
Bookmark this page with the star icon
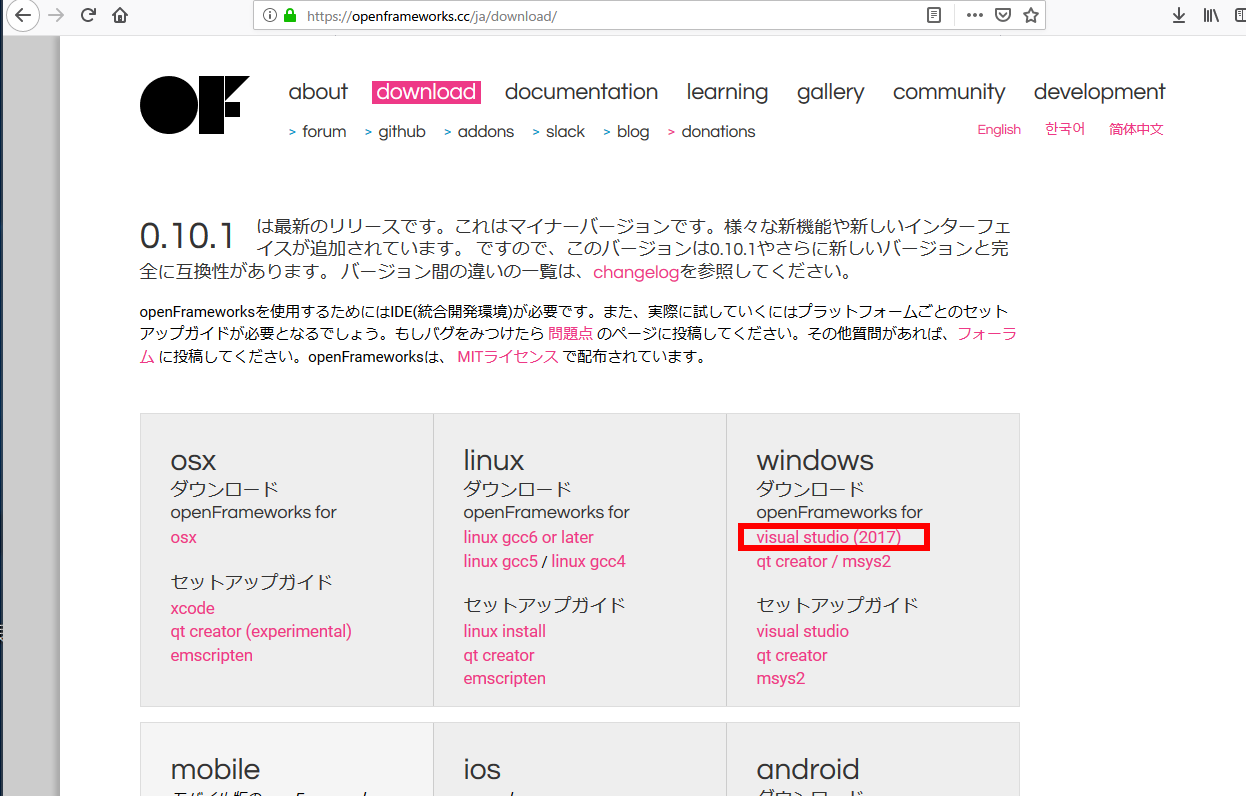point(1031,15)
